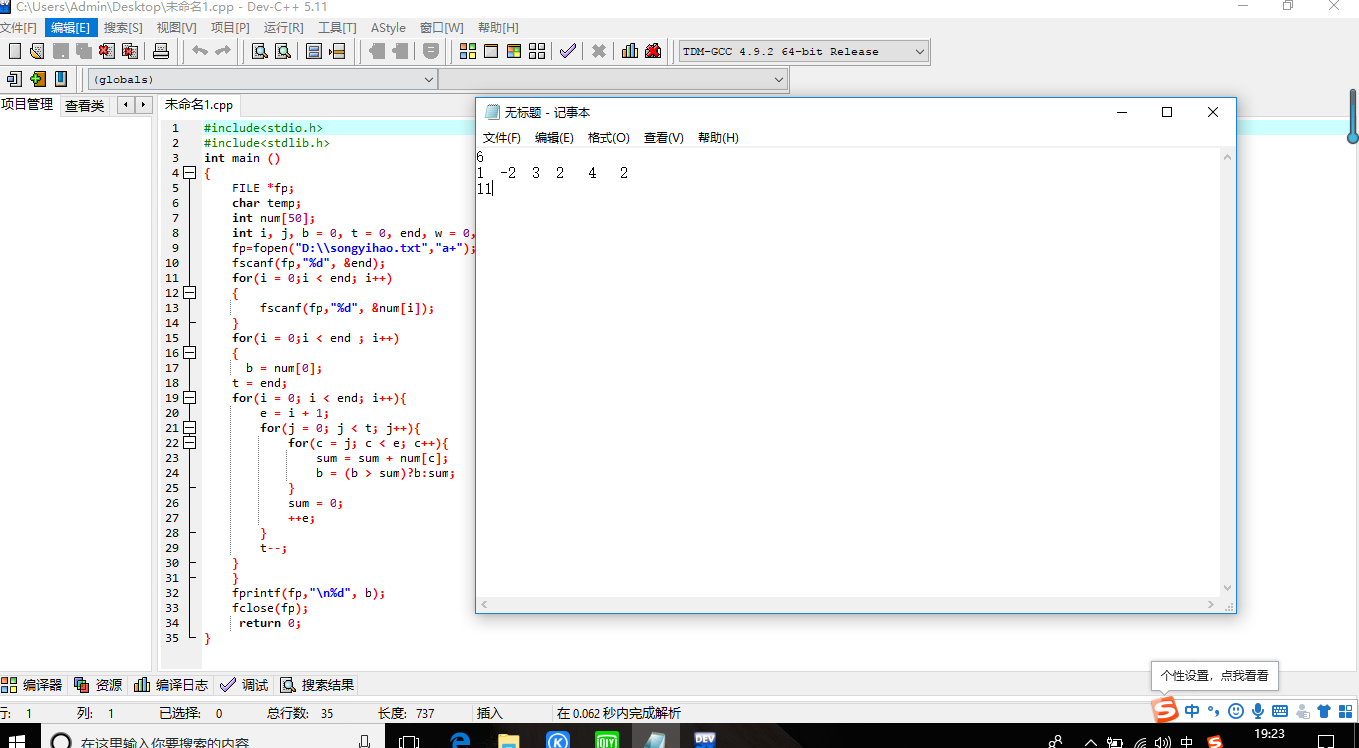This screenshot has width=1359, height=748.
Task: Click the Undo arrow icon
Action: [x=200, y=51]
